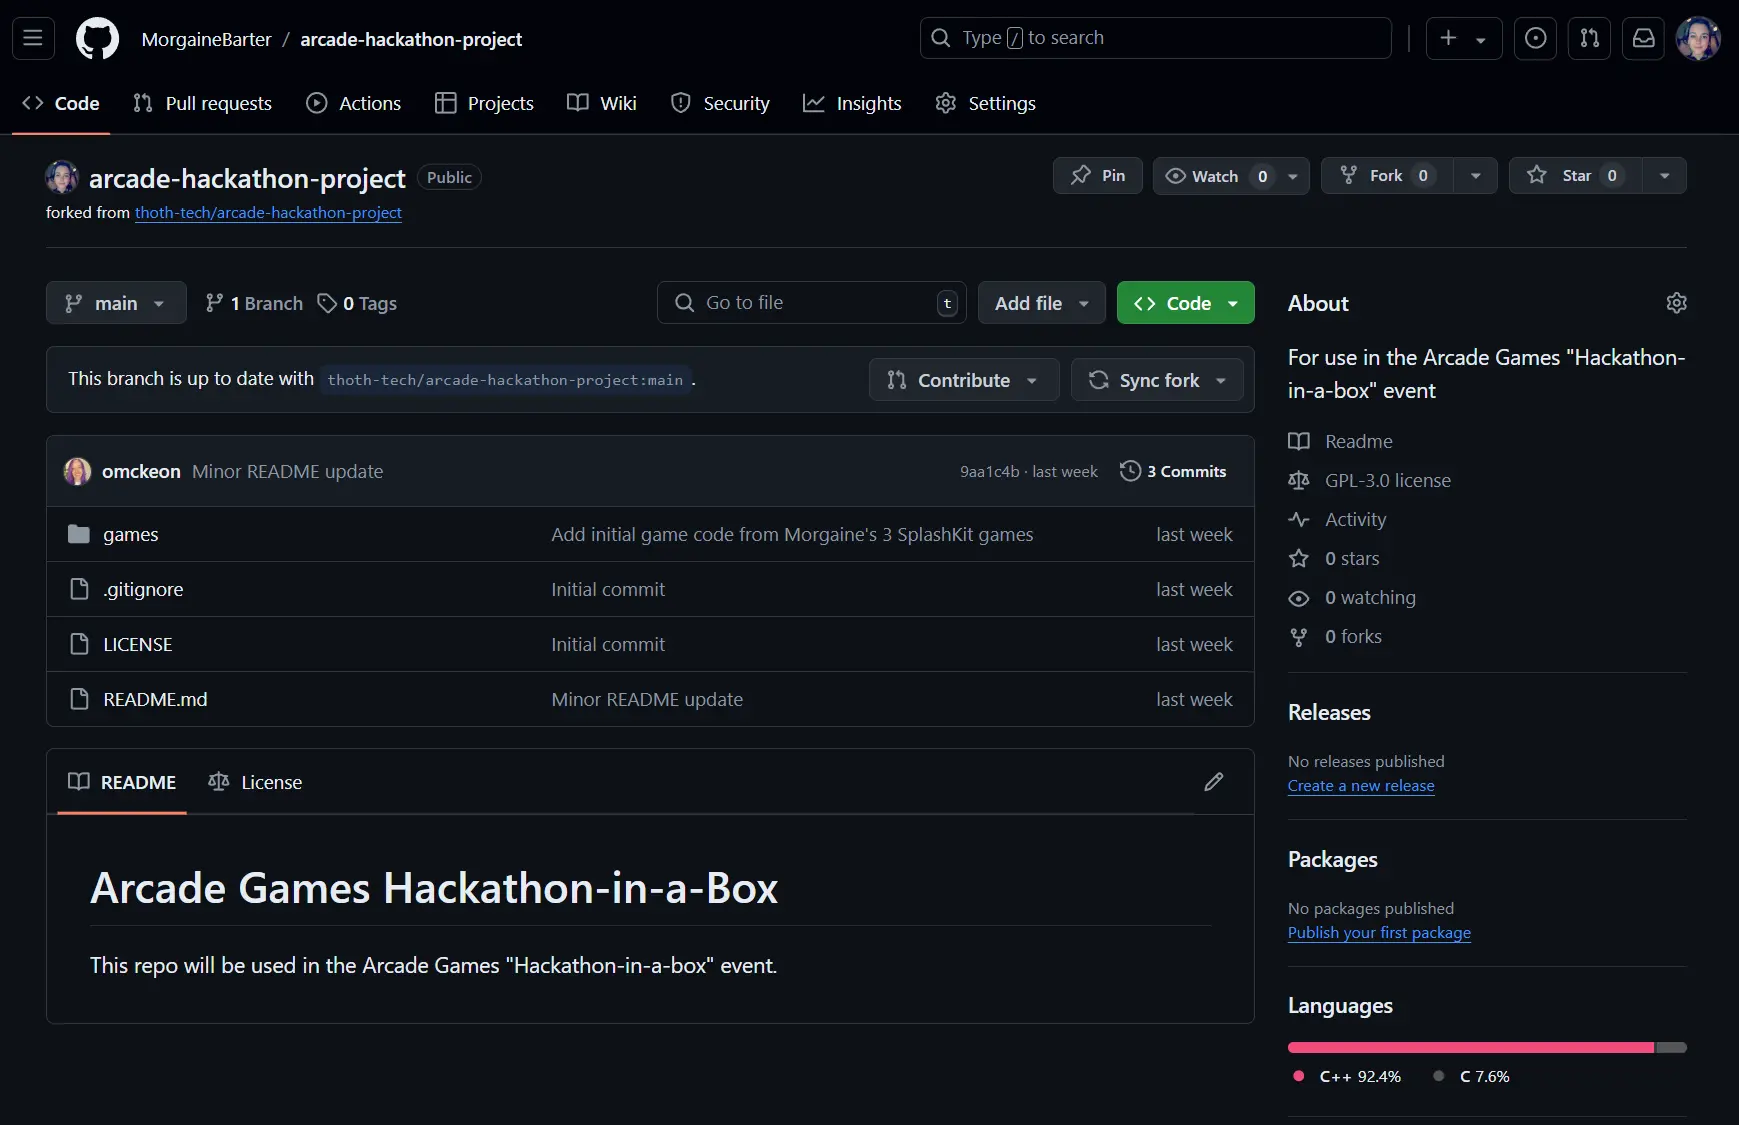Click the C++ 92.4% language entry

[1347, 1077]
